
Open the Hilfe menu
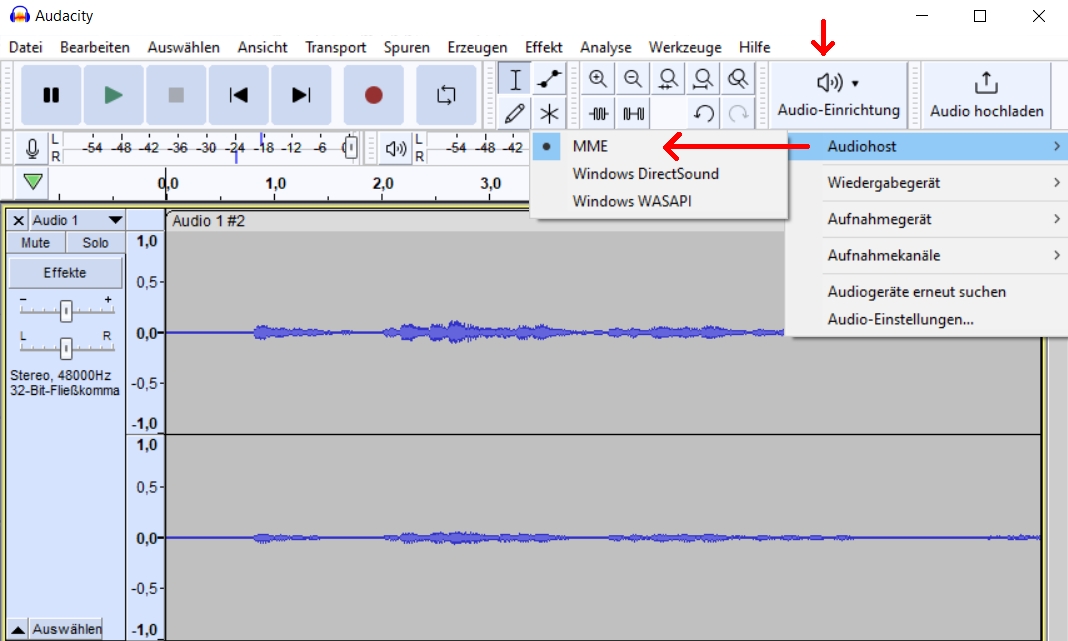pyautogui.click(x=755, y=47)
